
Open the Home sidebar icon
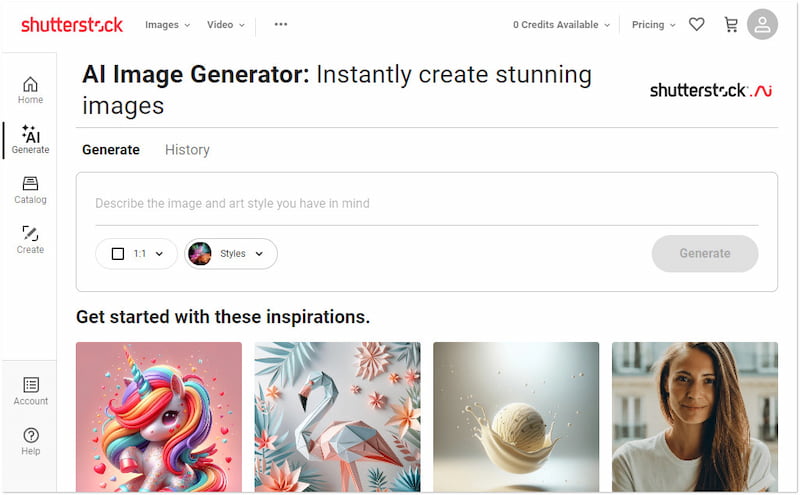tap(30, 89)
